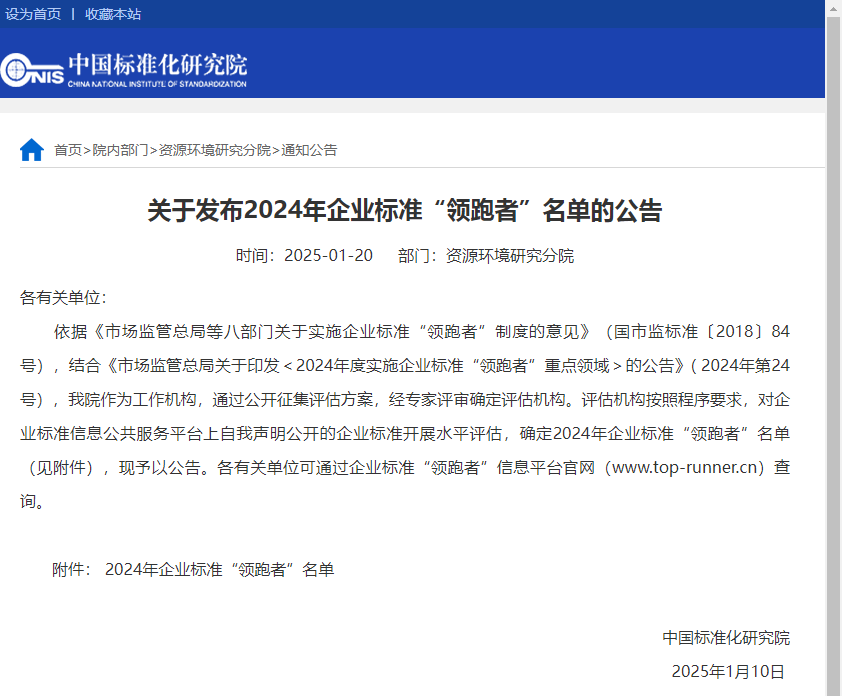Viewport: 842px width, 696px height.
Task: Click CHINA NATIONAL INSTITUTE OF STANDARDIZATION subtitle
Action: pos(157,84)
